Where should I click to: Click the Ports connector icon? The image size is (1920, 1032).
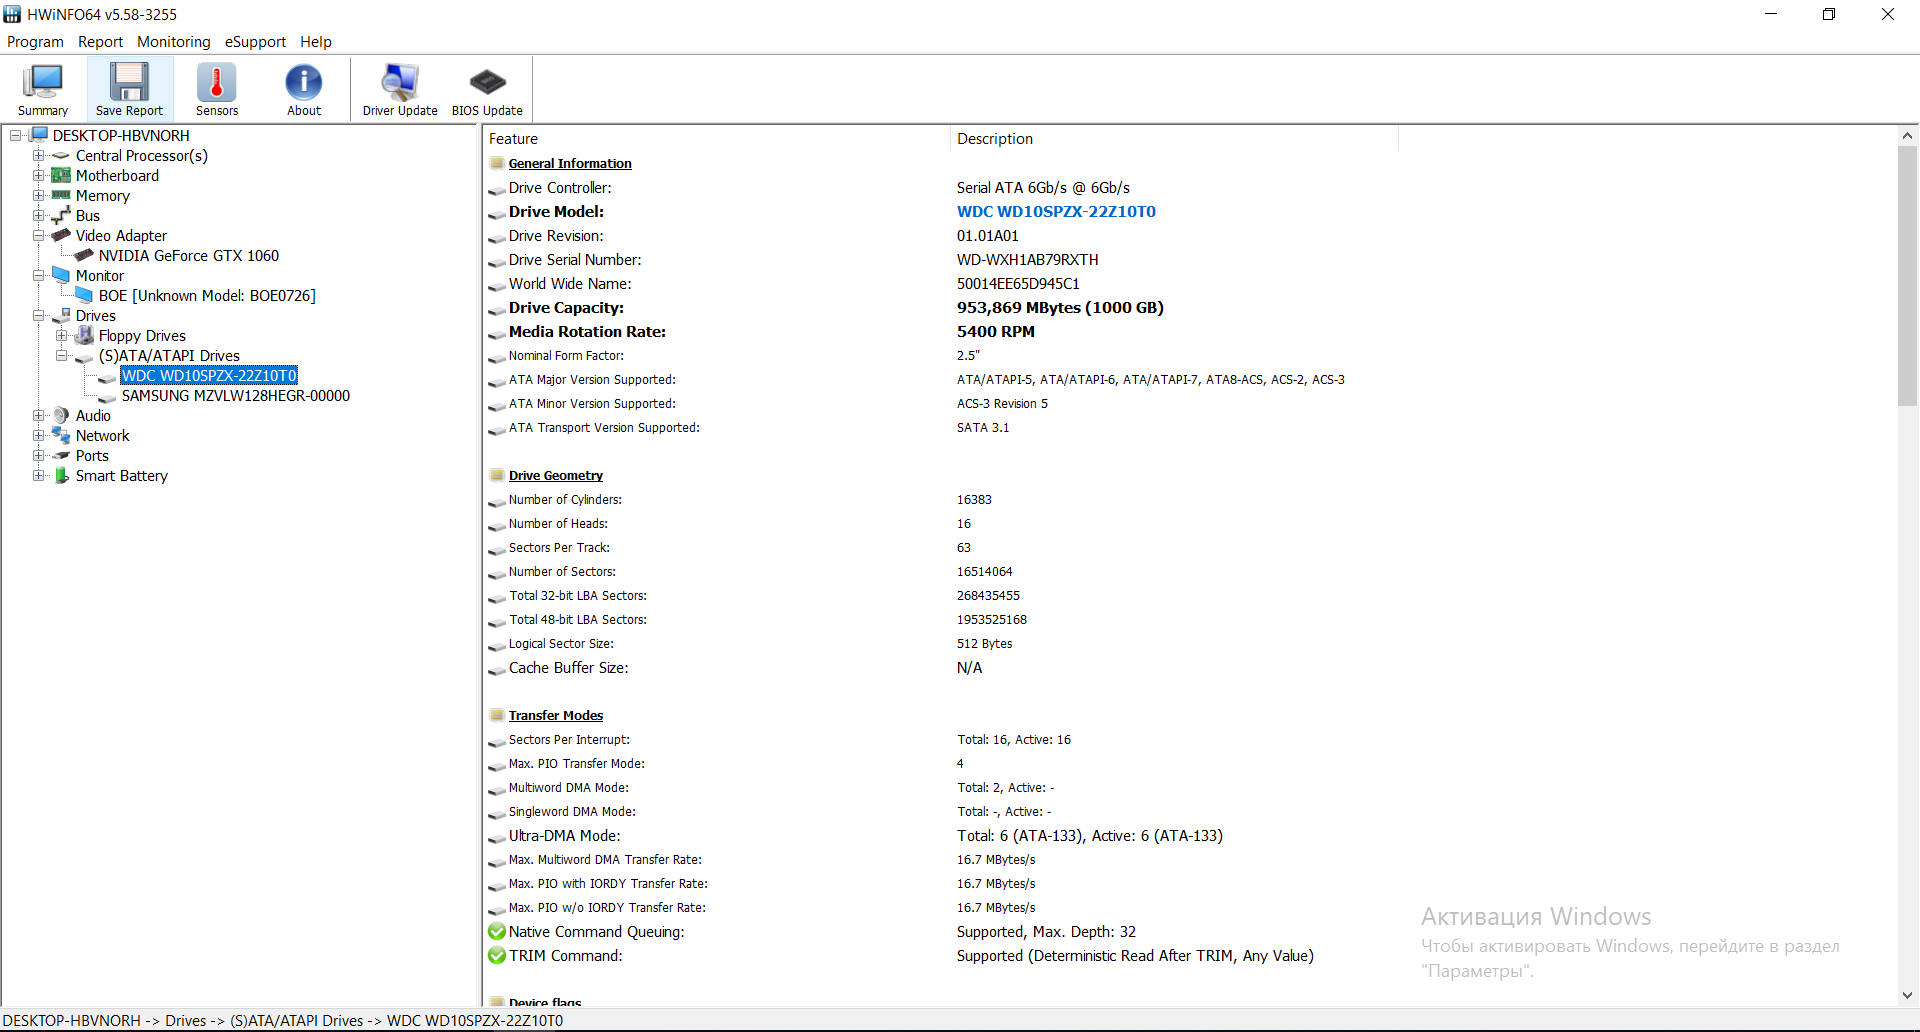tap(61, 456)
